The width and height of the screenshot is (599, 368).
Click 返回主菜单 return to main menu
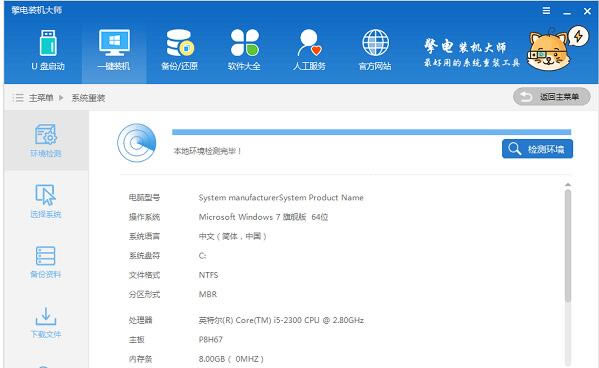[552, 97]
